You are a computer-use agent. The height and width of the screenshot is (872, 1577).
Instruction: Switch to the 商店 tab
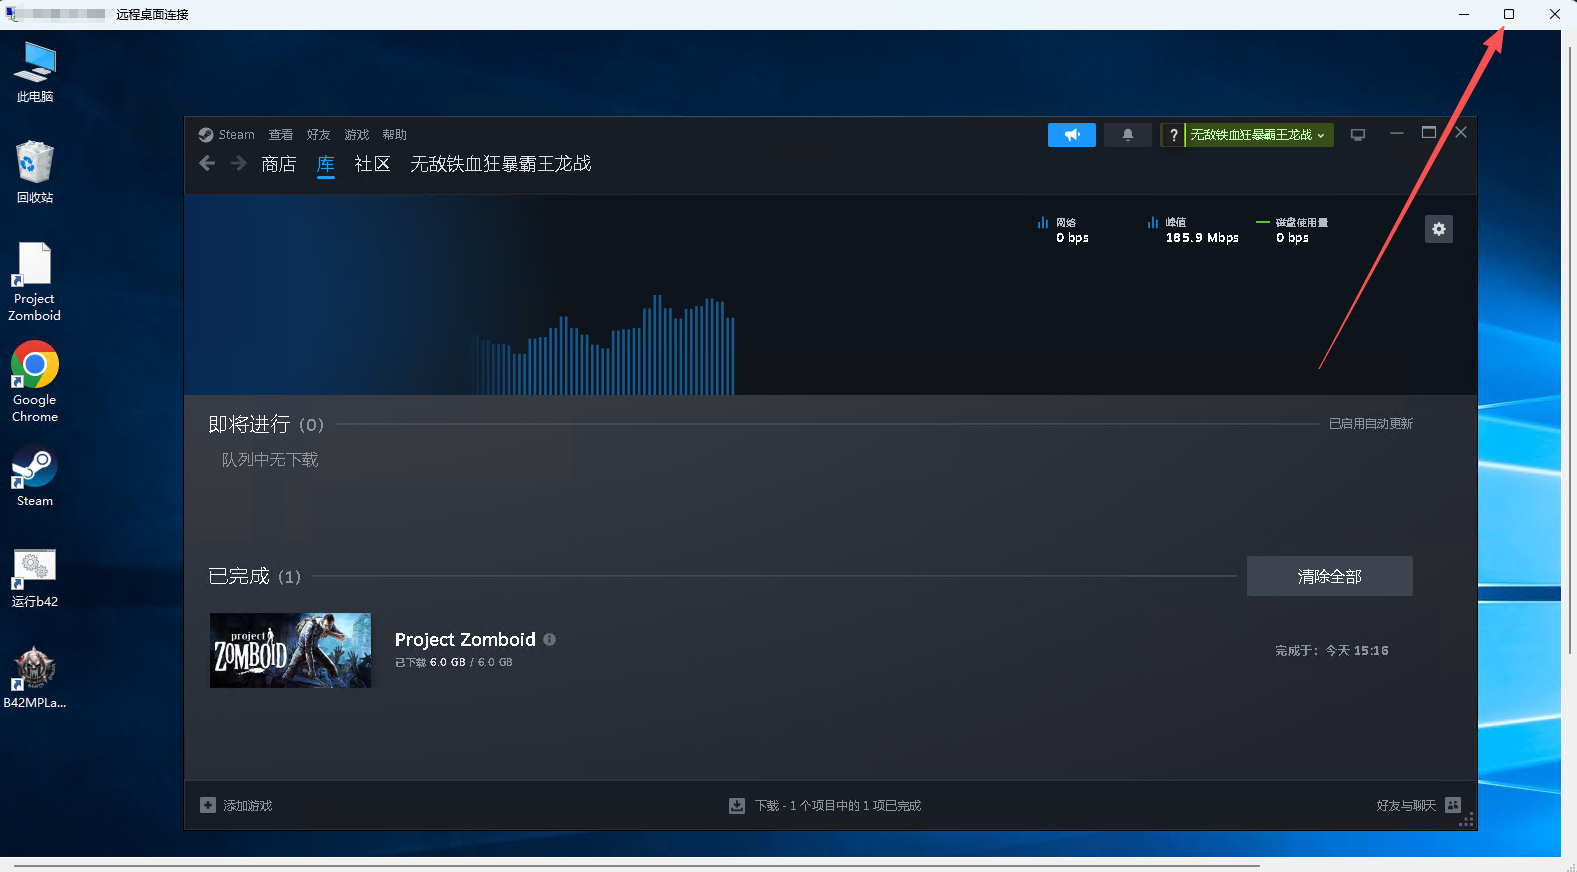point(278,164)
